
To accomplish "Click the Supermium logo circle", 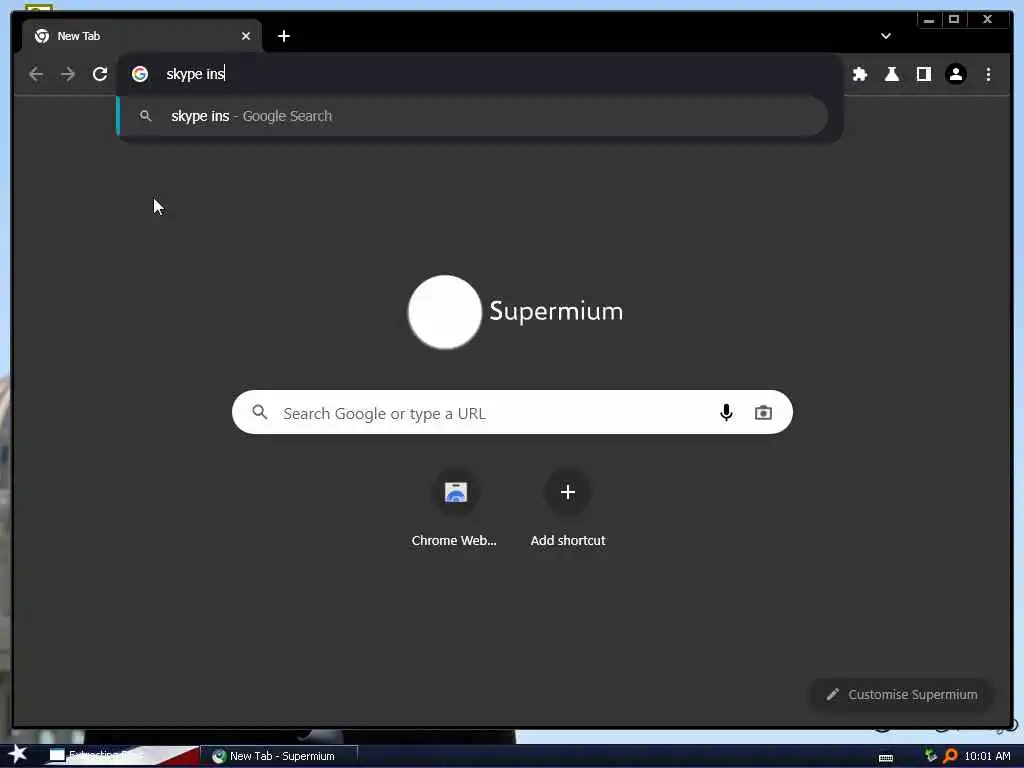I will [445, 312].
